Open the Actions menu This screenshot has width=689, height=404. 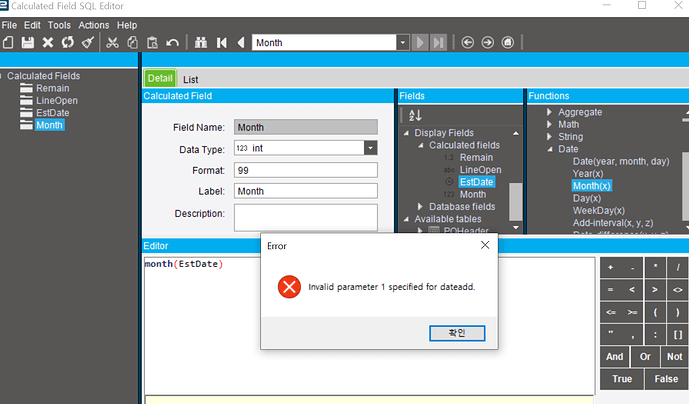click(x=94, y=25)
